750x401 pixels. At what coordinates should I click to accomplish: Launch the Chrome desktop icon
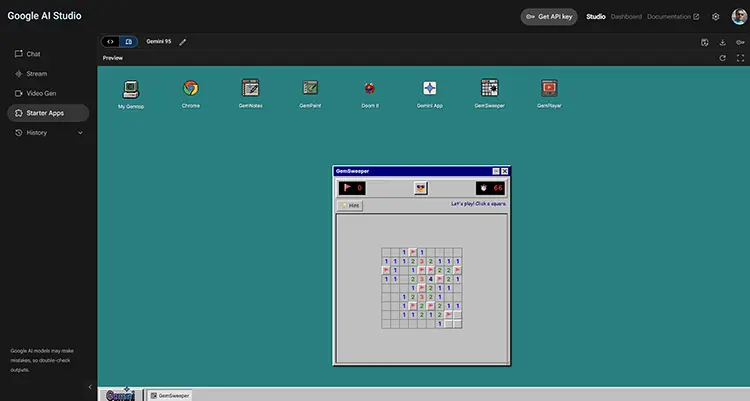[x=190, y=94]
